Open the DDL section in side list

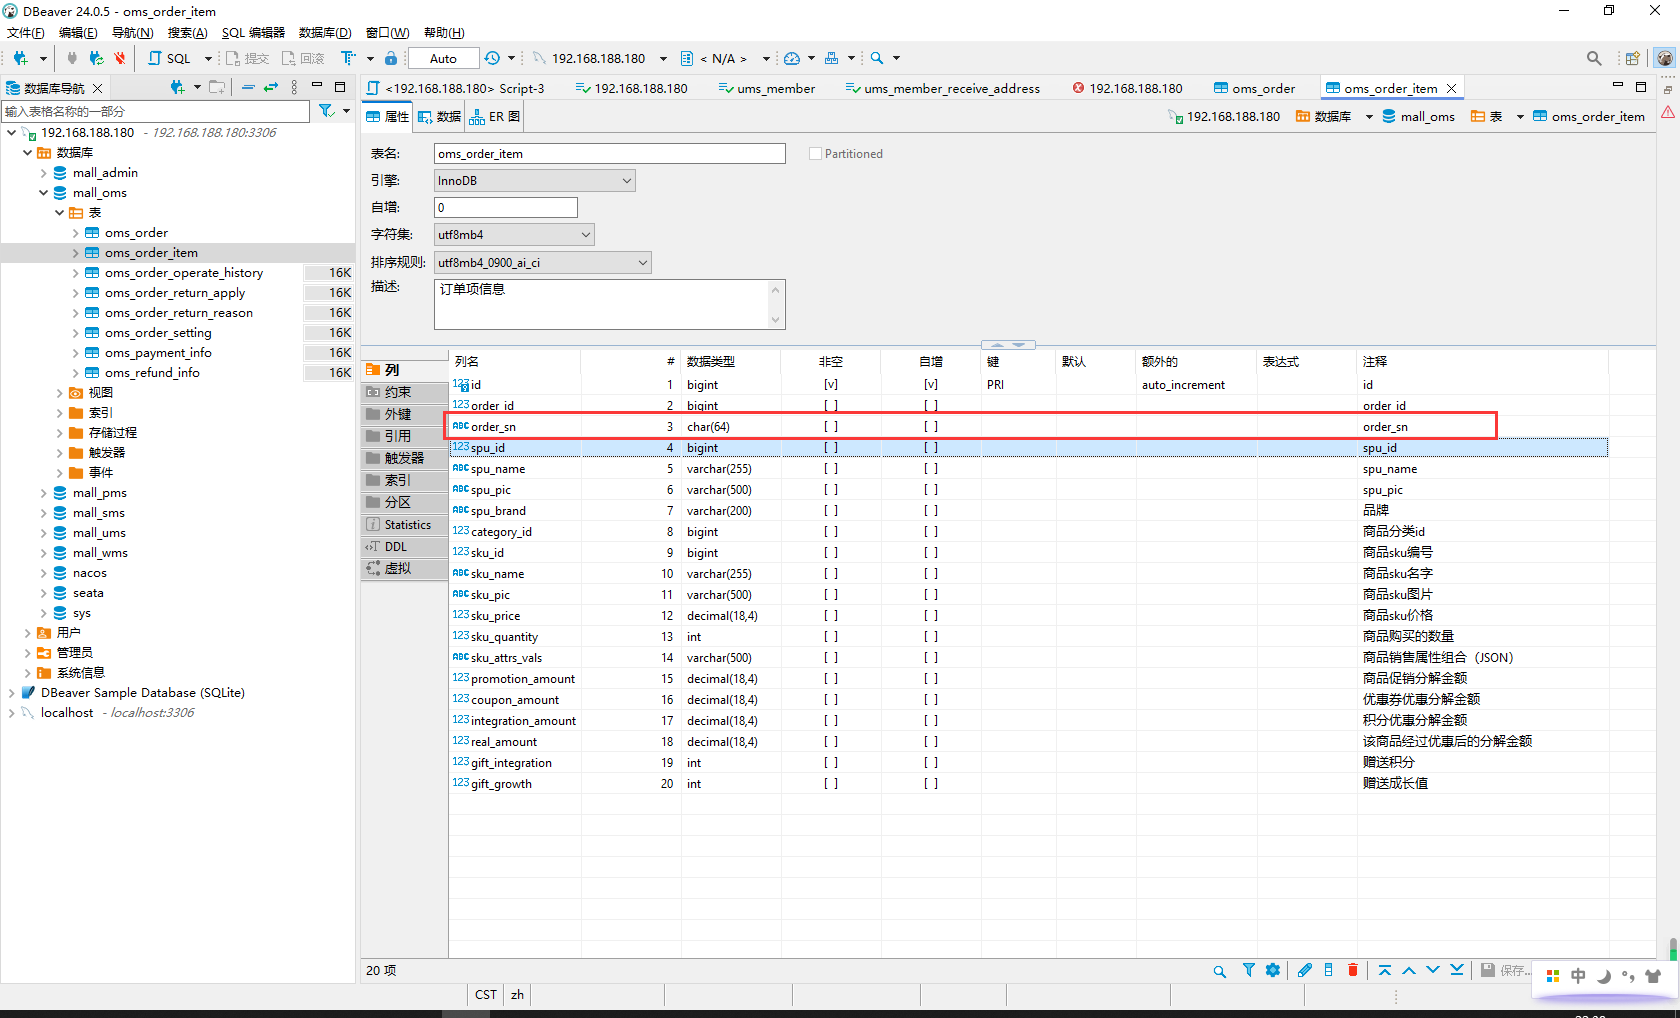[x=404, y=547]
